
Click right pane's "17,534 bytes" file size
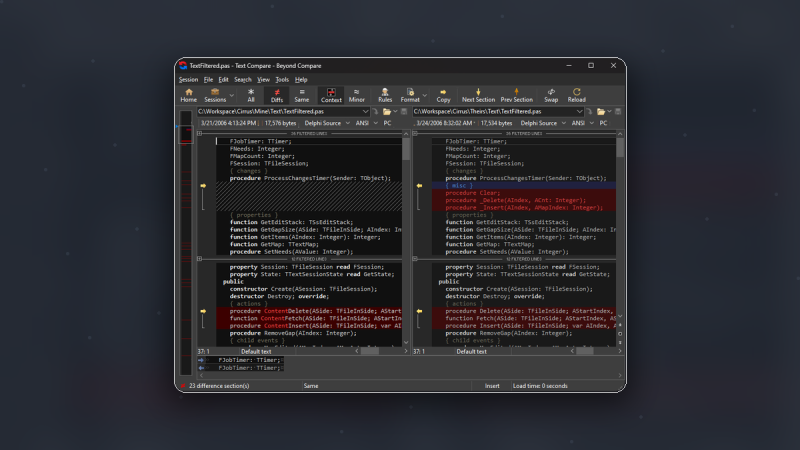click(x=496, y=123)
